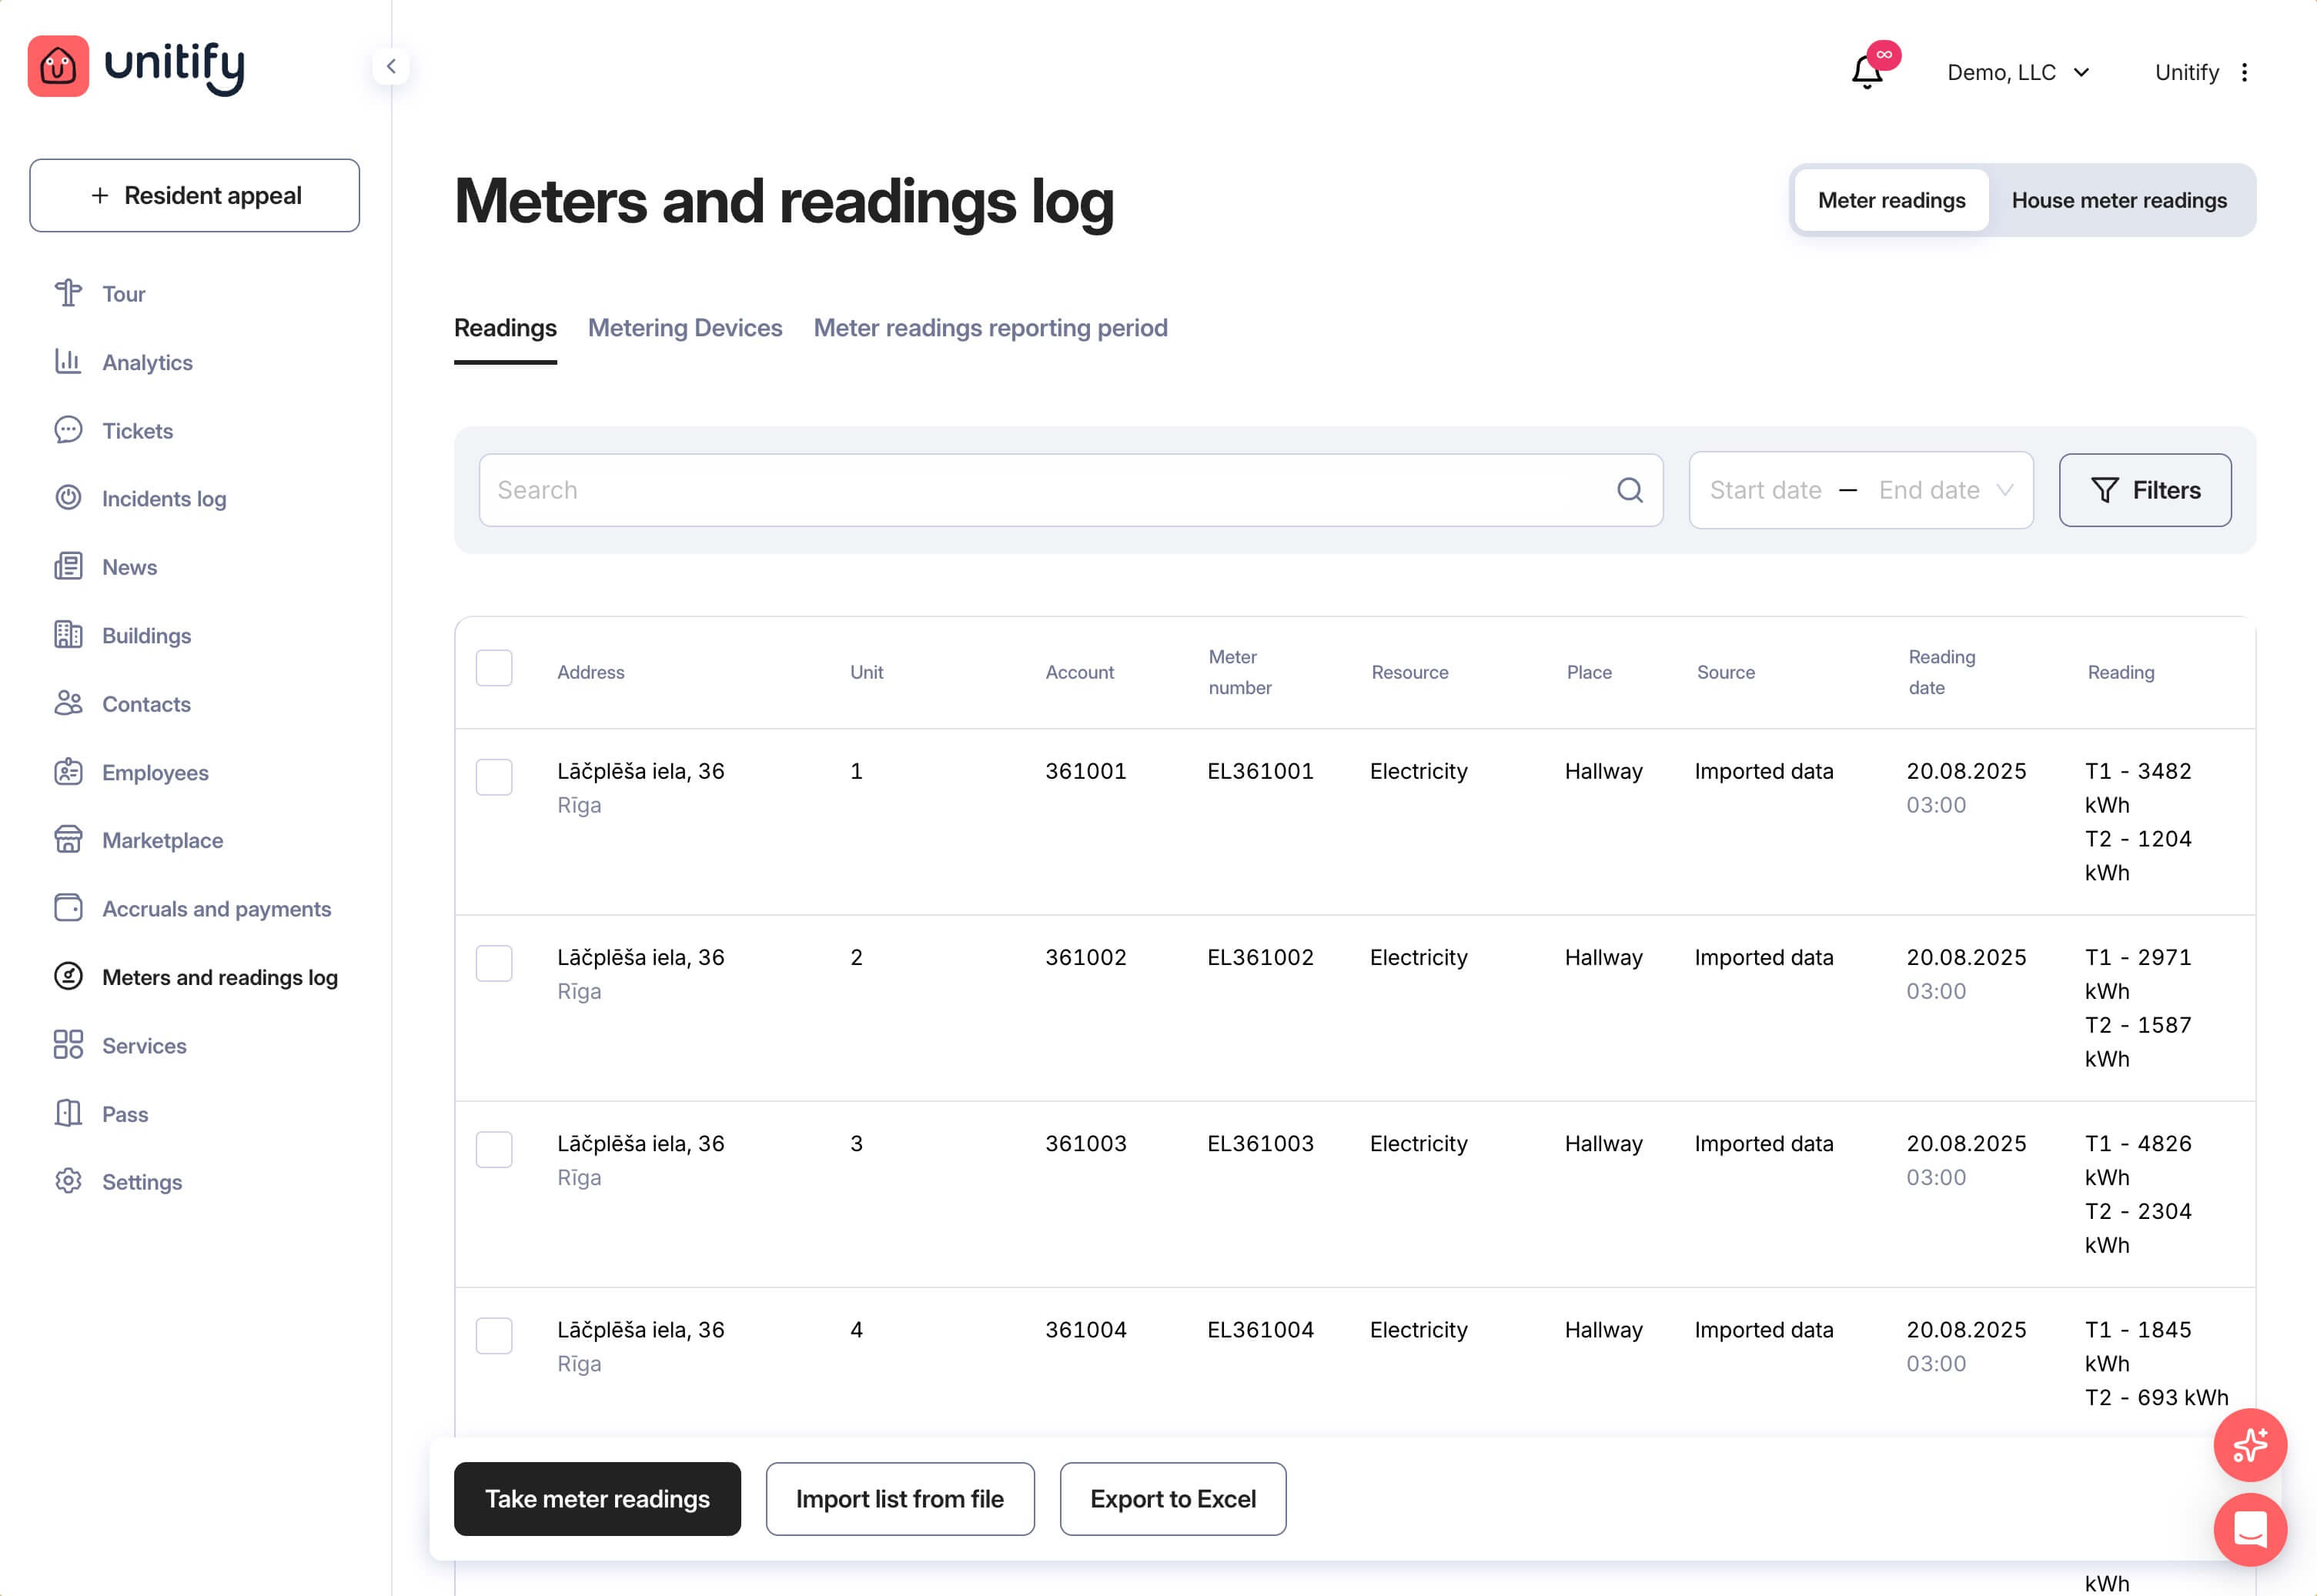Screen dimensions: 2317x1596
Task: Click the Take meter readings button
Action: pyautogui.click(x=597, y=1498)
